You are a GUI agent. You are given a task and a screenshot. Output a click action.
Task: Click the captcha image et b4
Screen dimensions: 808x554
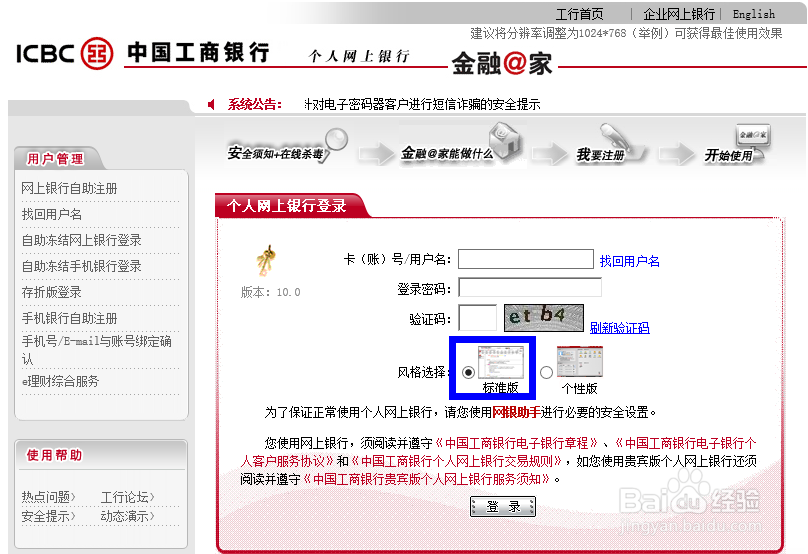click(x=544, y=317)
